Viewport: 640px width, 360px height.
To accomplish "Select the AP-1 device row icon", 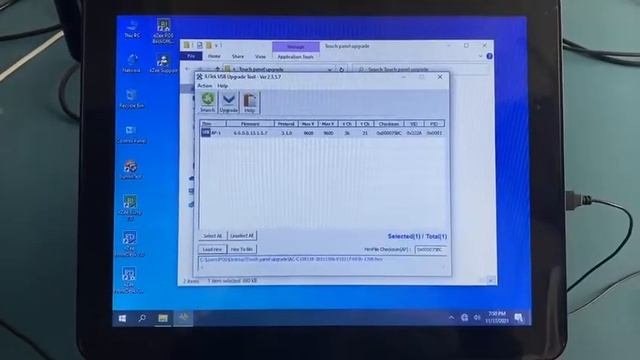I will click(206, 133).
